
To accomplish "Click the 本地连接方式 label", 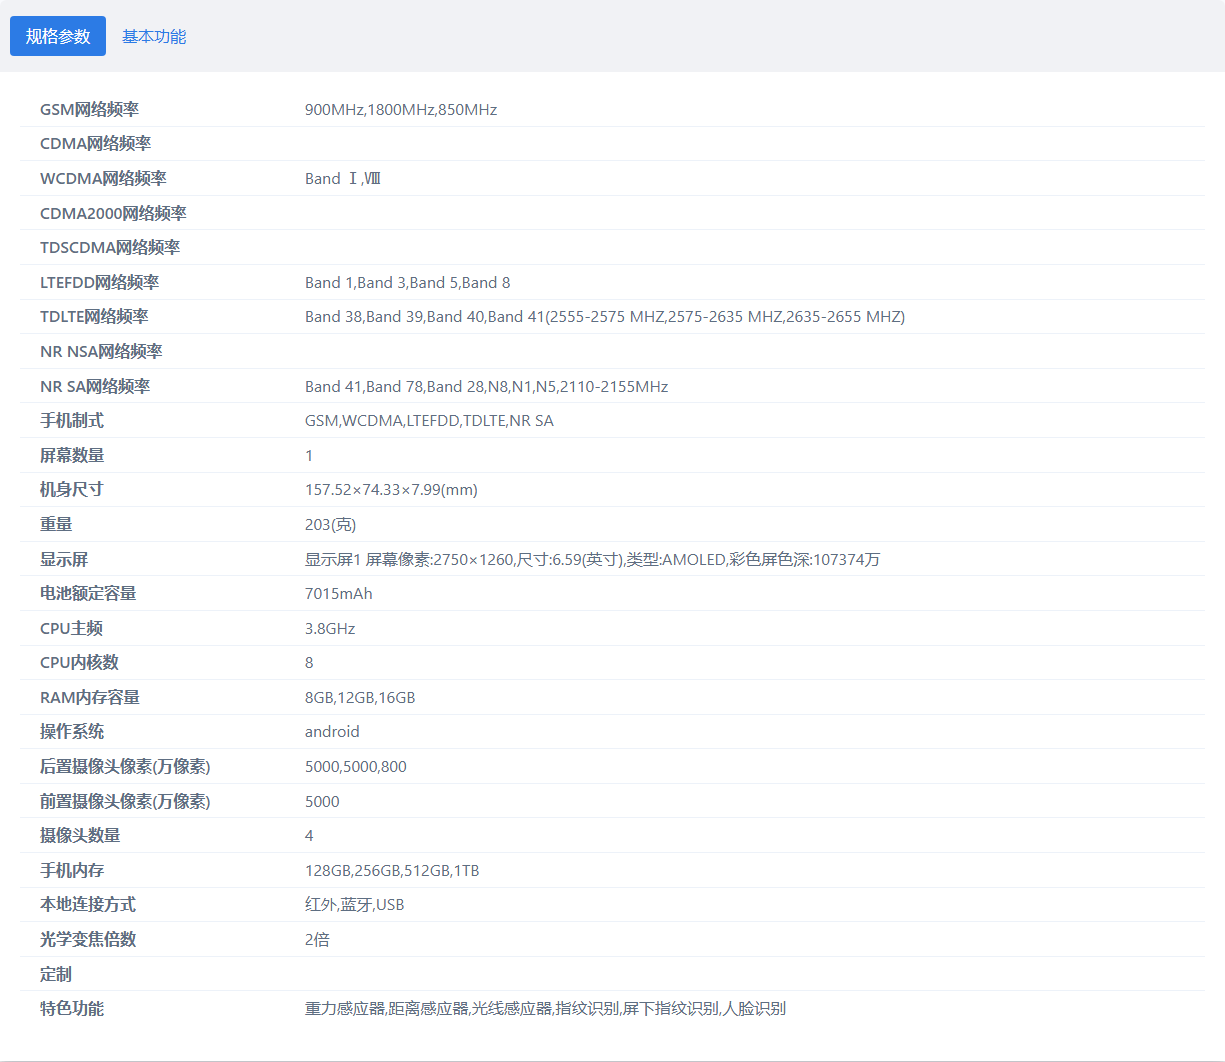I will pos(88,904).
